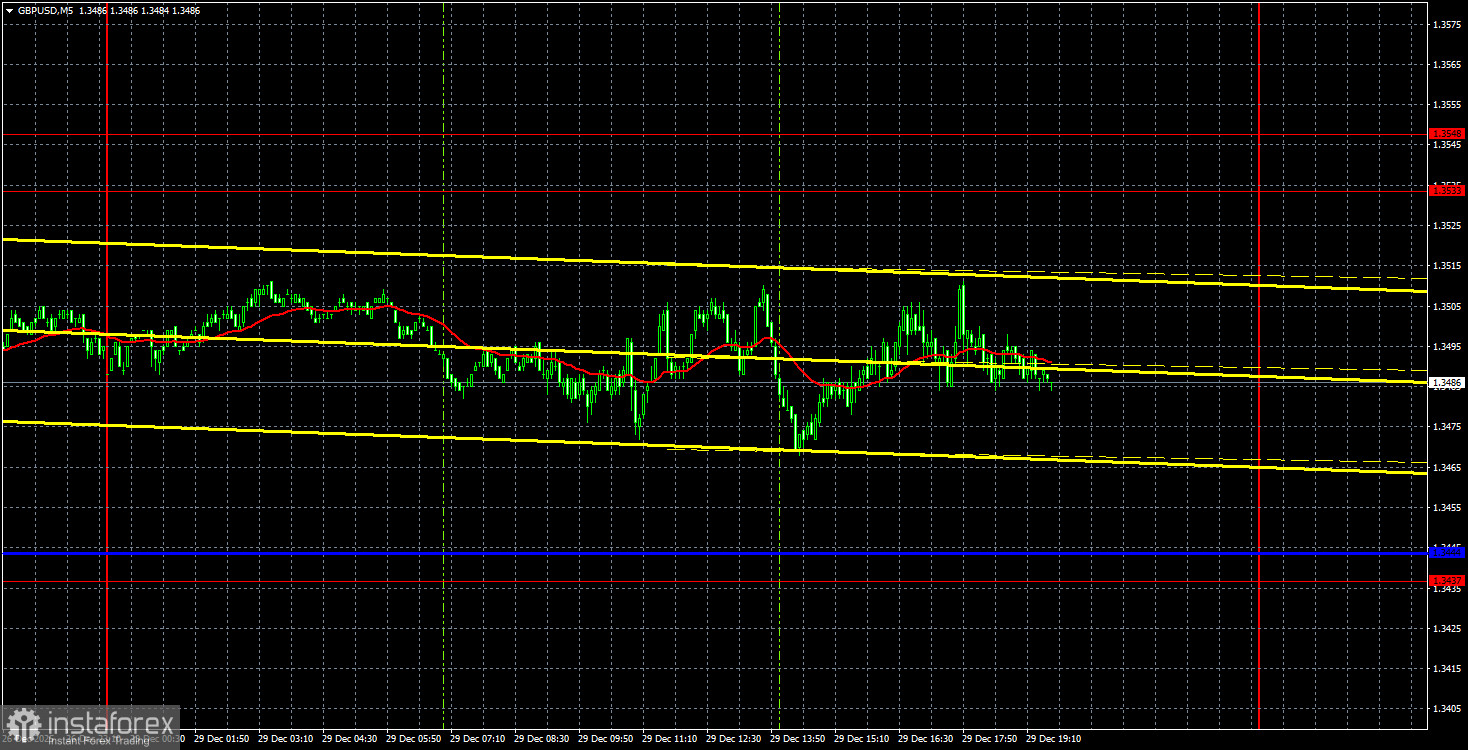Click the 29 Dec 12:30 time label
1468x750 pixels.
pos(732,739)
